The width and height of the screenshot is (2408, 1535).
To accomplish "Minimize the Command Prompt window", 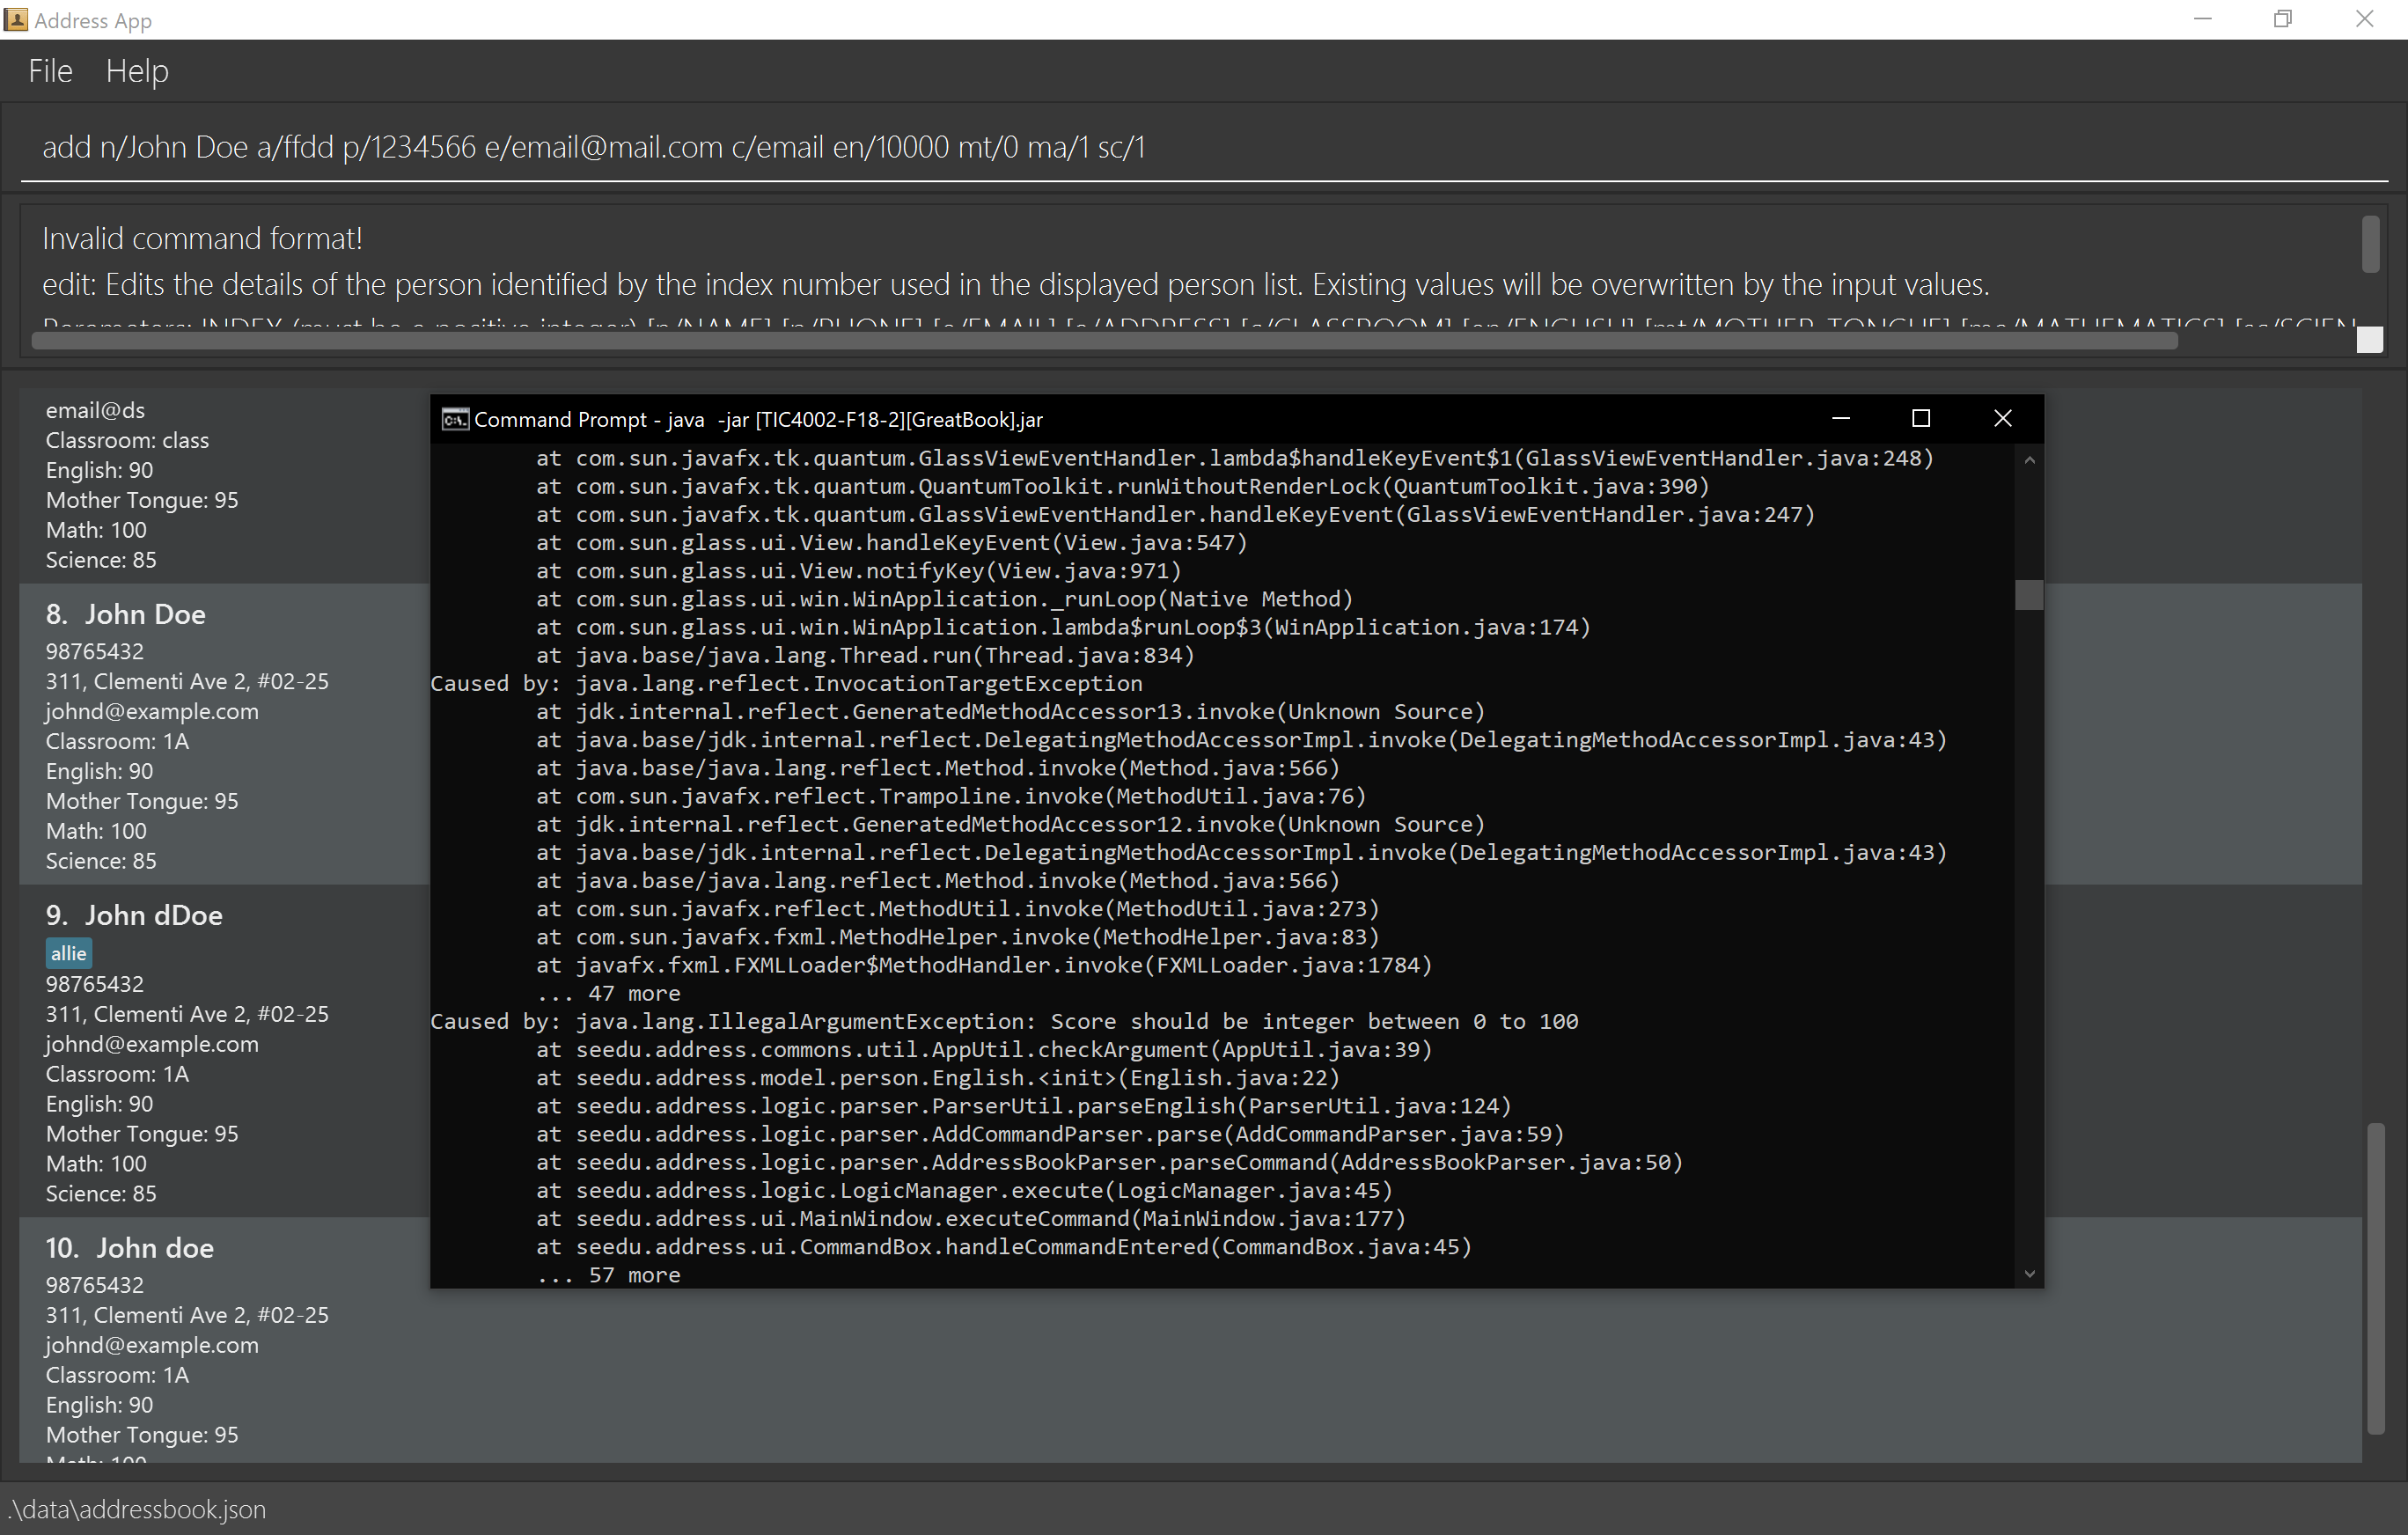I will tap(1840, 418).
